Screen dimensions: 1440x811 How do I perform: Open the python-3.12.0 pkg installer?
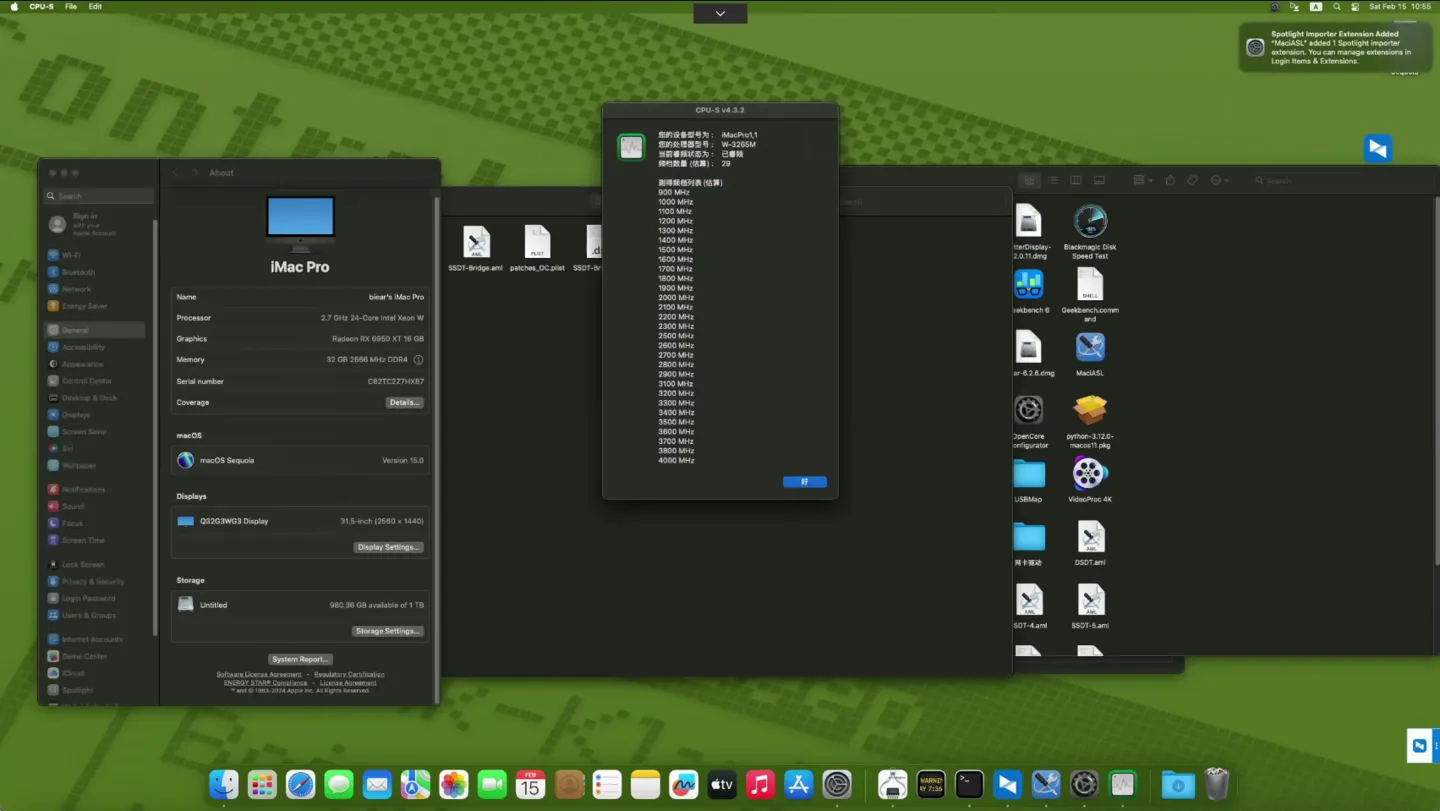point(1089,411)
